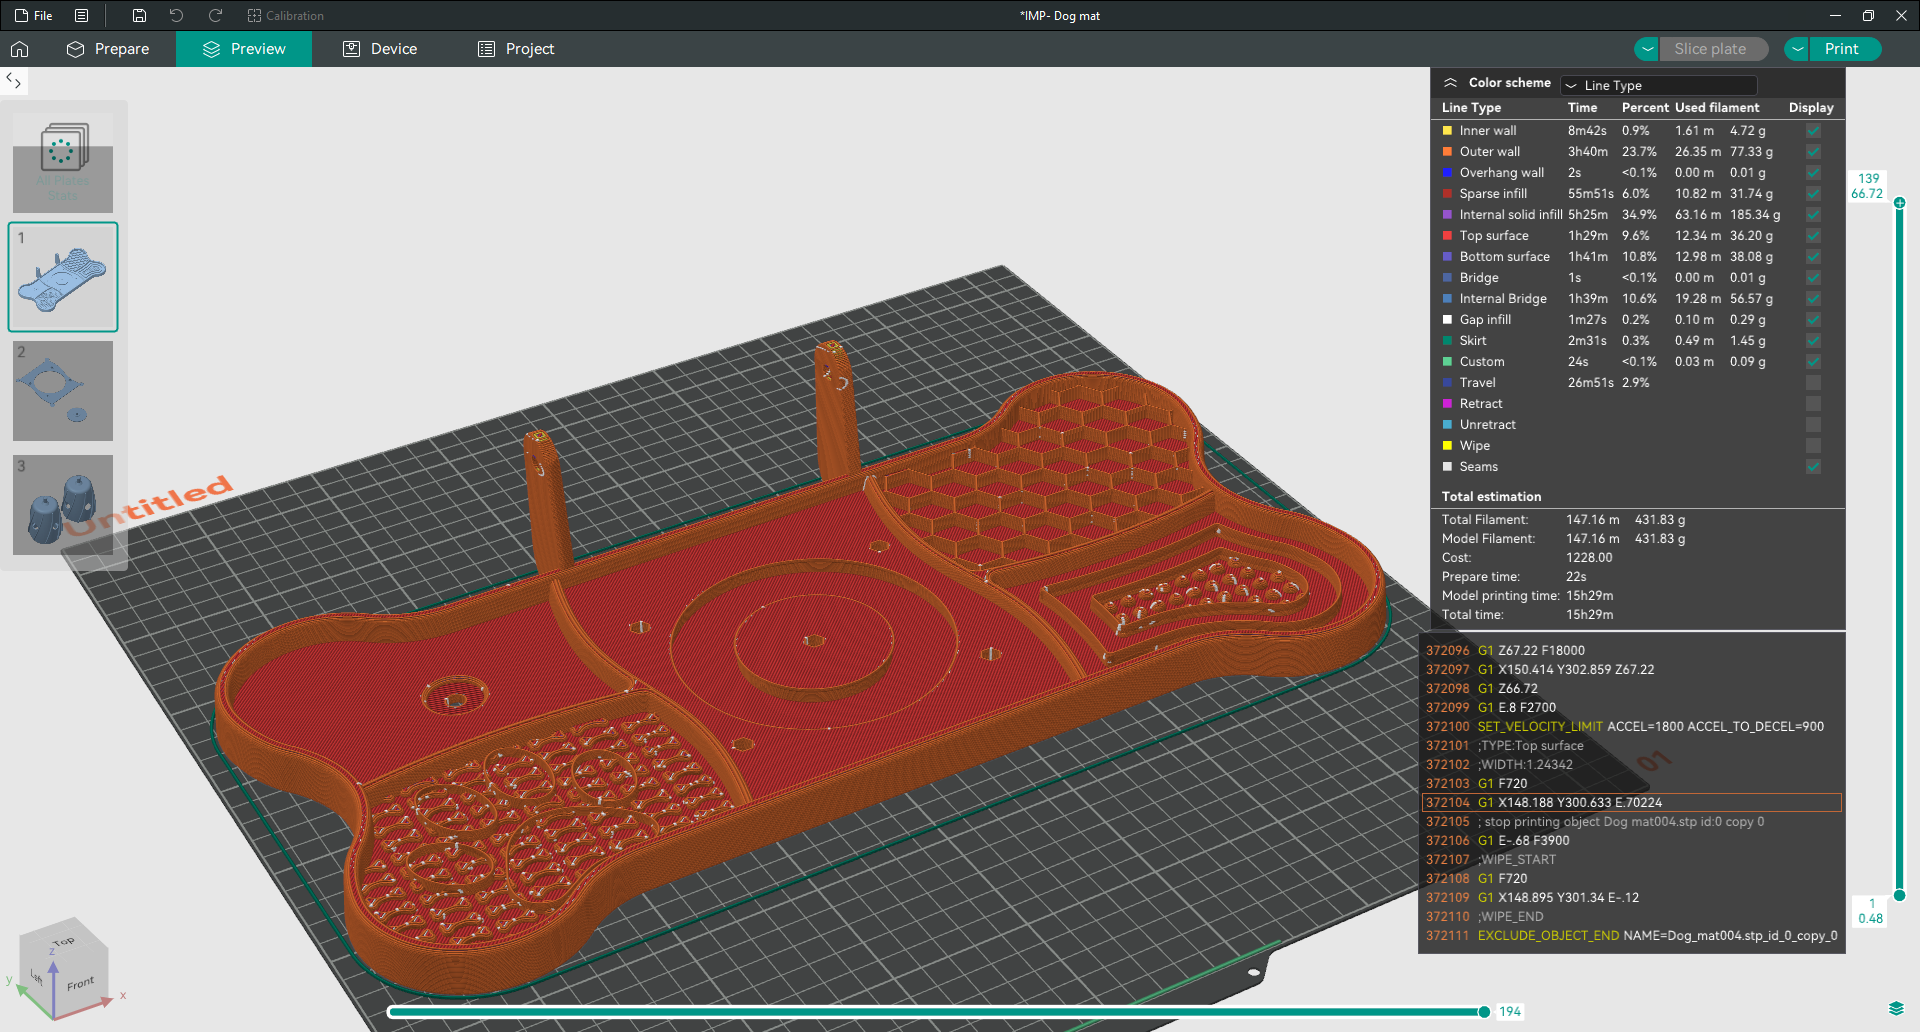Click the Redo arrow icon
This screenshot has width=1920, height=1032.
tap(215, 16)
